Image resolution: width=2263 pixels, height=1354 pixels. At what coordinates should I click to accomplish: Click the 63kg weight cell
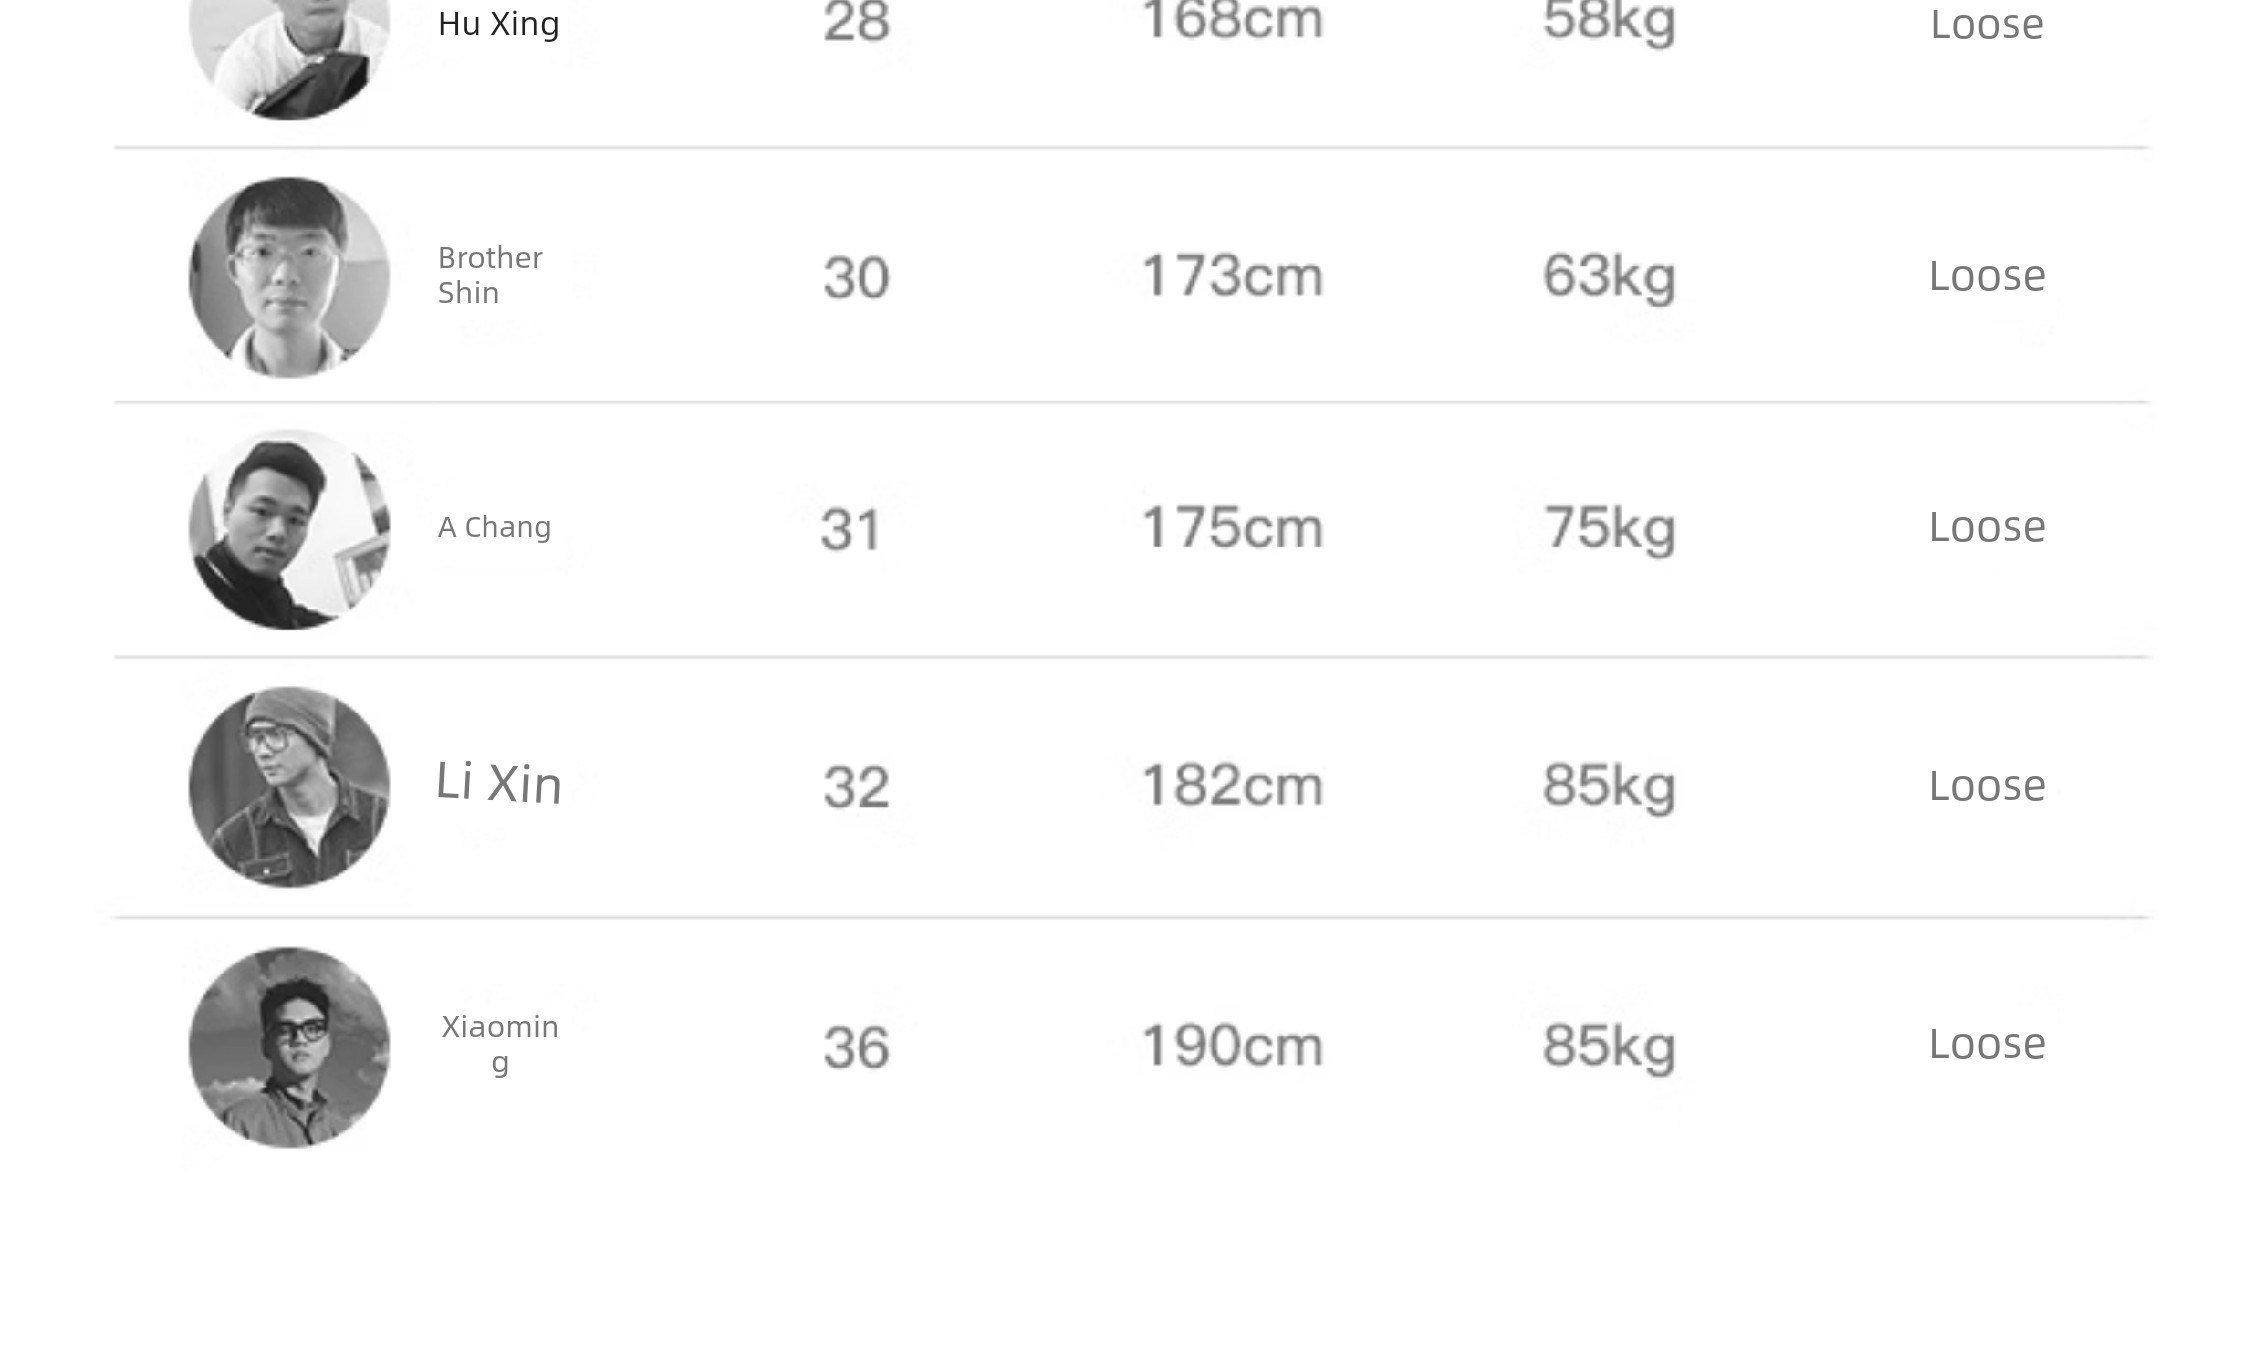pos(1609,277)
